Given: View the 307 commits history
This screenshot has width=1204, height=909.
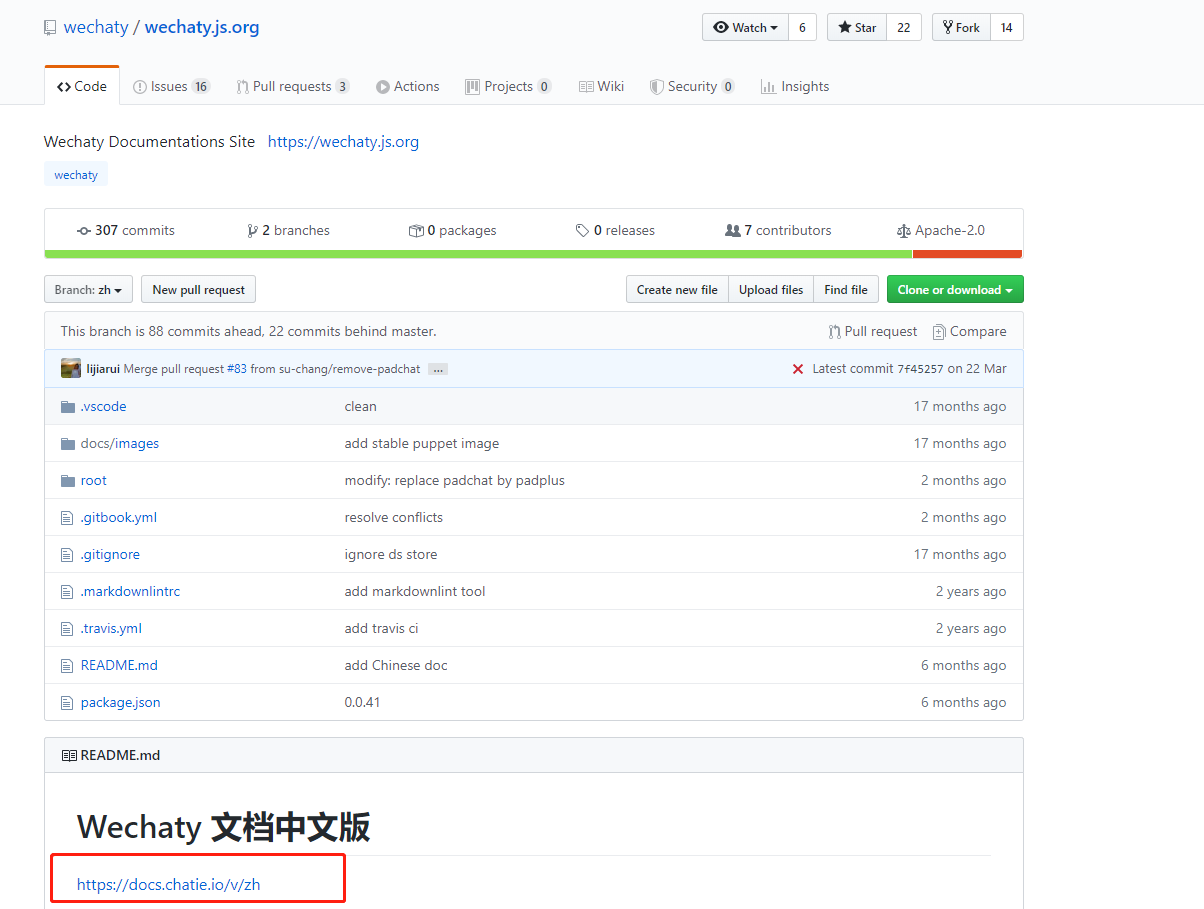Looking at the screenshot, I should (x=126, y=230).
